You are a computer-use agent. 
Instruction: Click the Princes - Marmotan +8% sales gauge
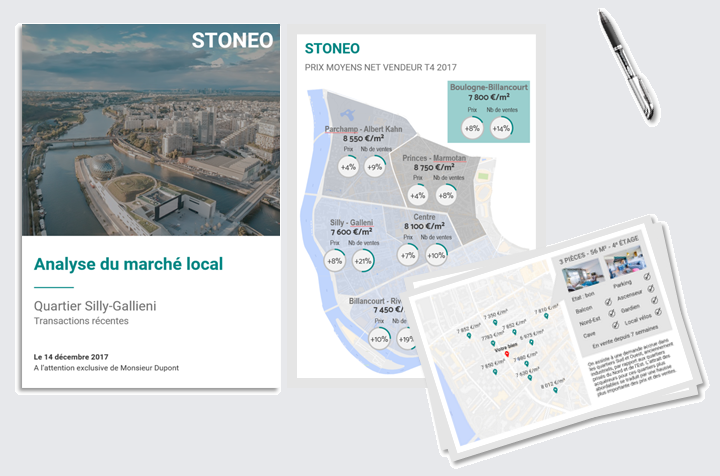pyautogui.click(x=445, y=196)
